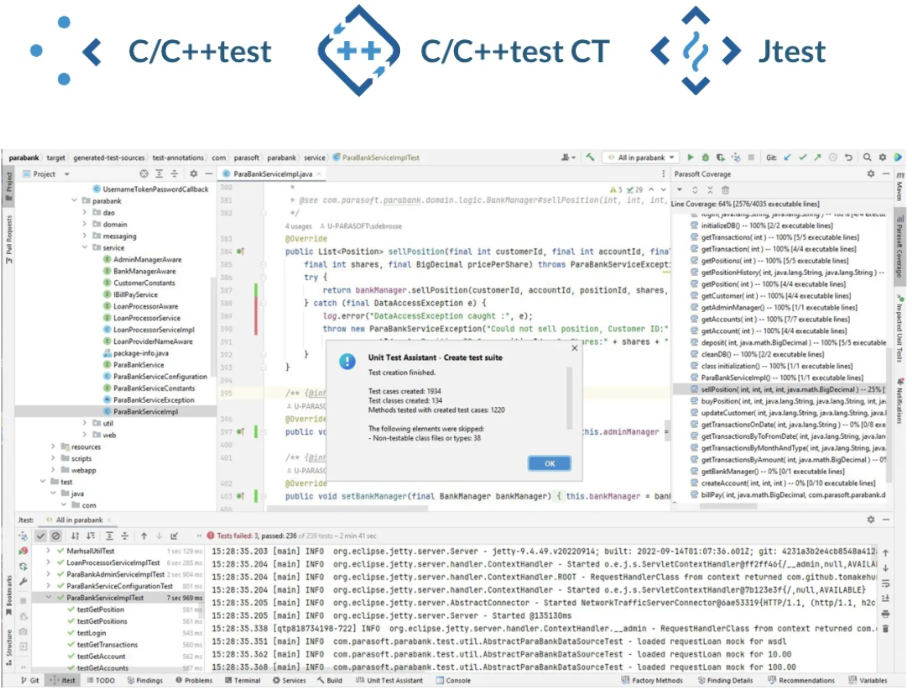This screenshot has width=912, height=694.
Task: Open All in parabank run configuration dropdown
Action: point(642,158)
